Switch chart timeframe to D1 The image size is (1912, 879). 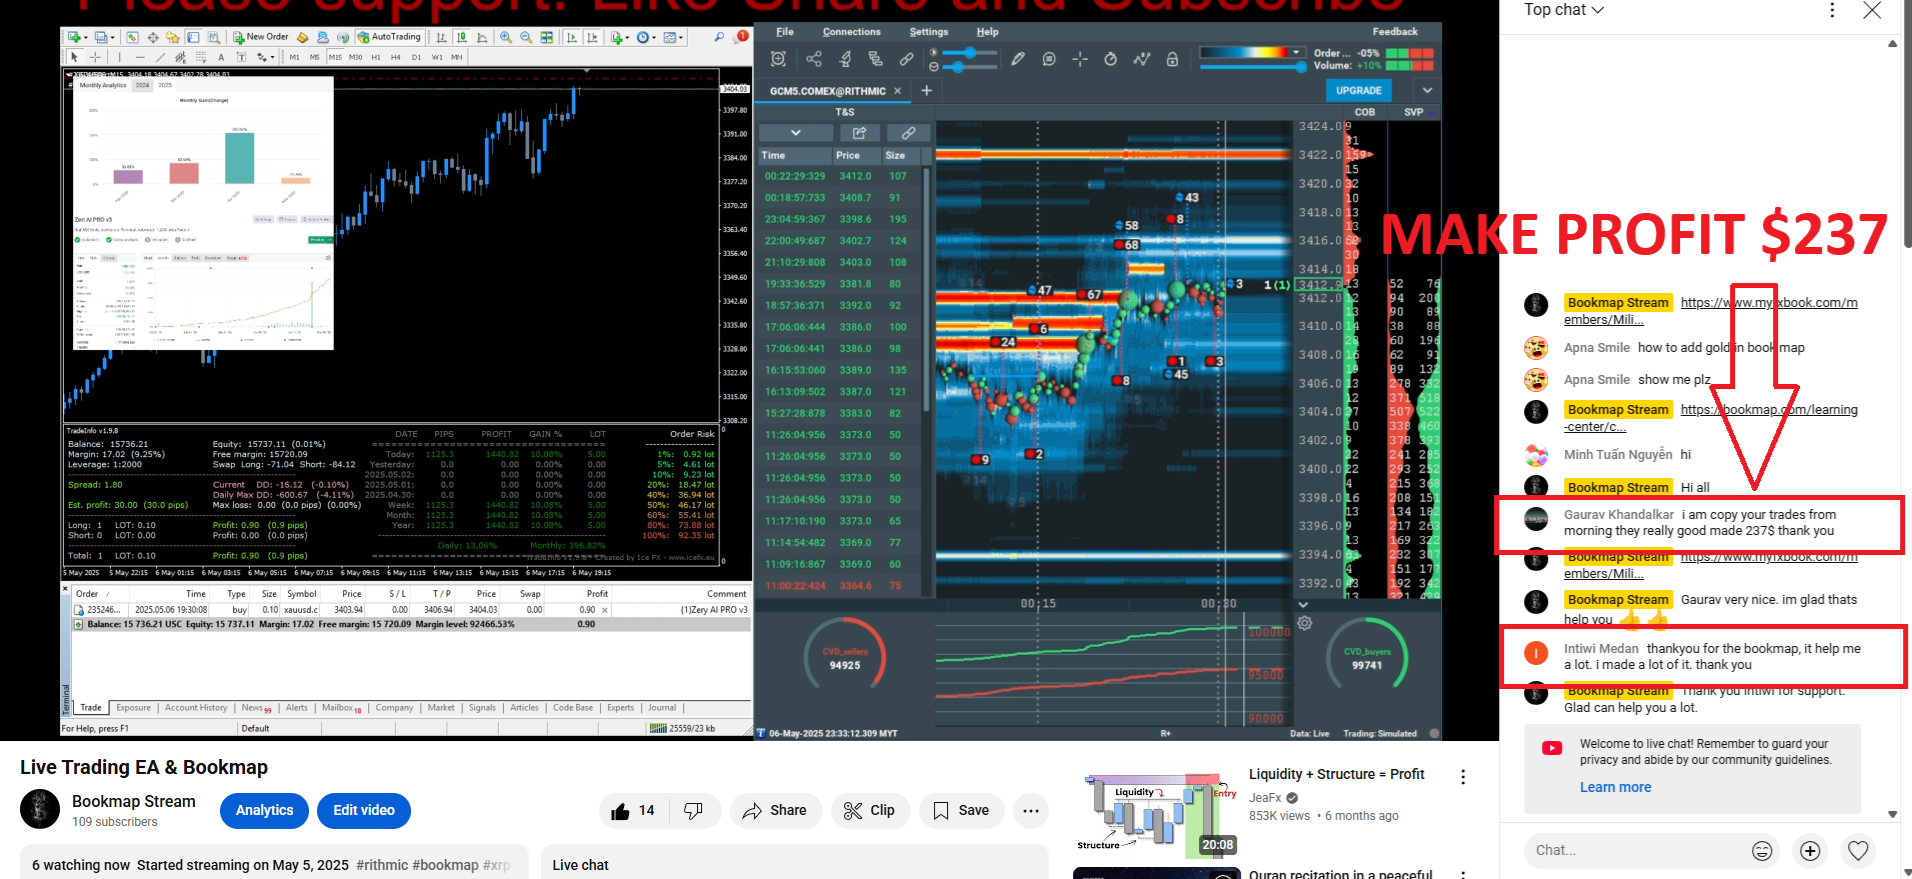(x=416, y=57)
